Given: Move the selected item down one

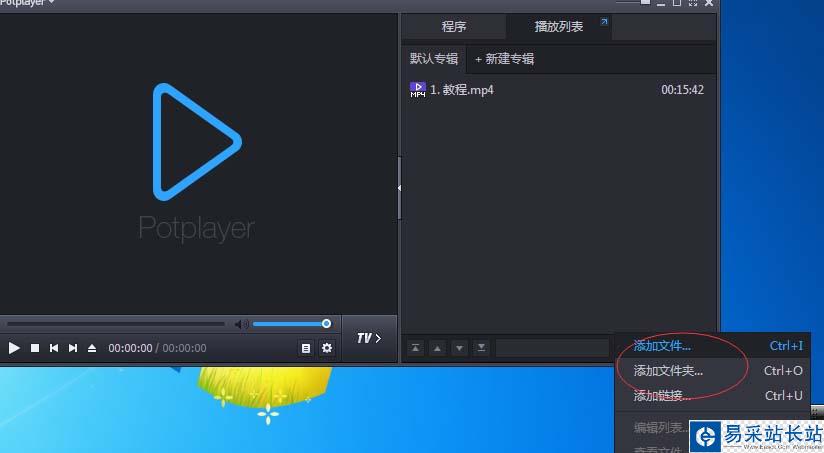Looking at the screenshot, I should point(459,348).
